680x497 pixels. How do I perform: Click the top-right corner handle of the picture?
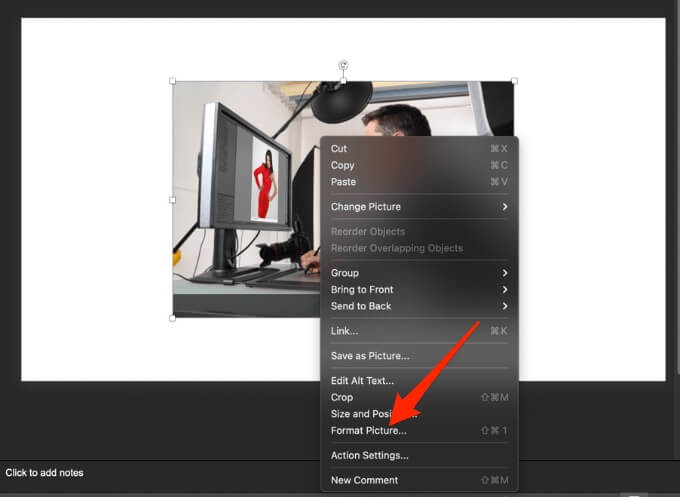(x=514, y=81)
